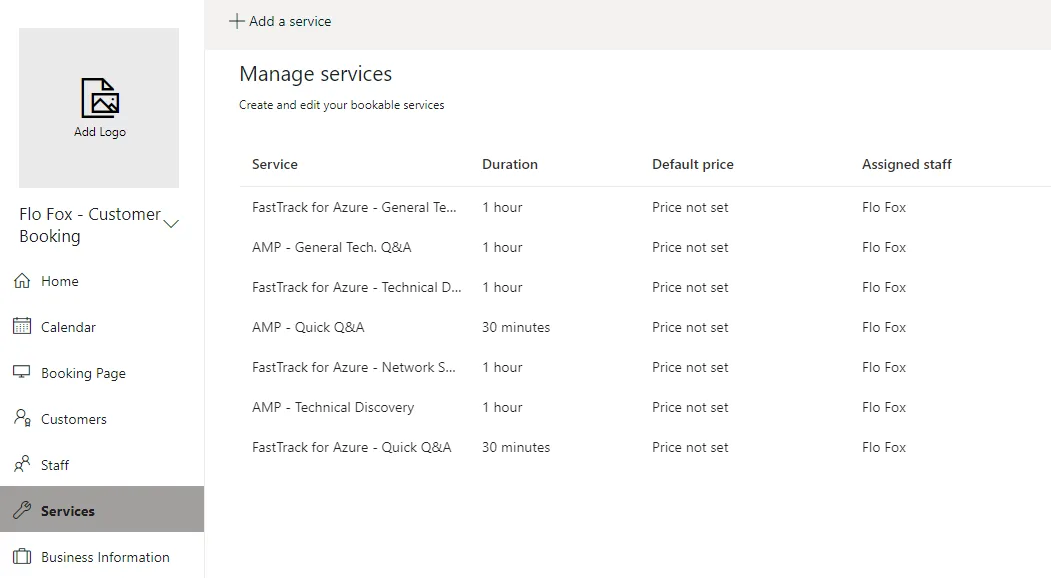Expand the Flo Fox booking calendar chevron
Image resolution: width=1051 pixels, height=578 pixels.
(171, 224)
